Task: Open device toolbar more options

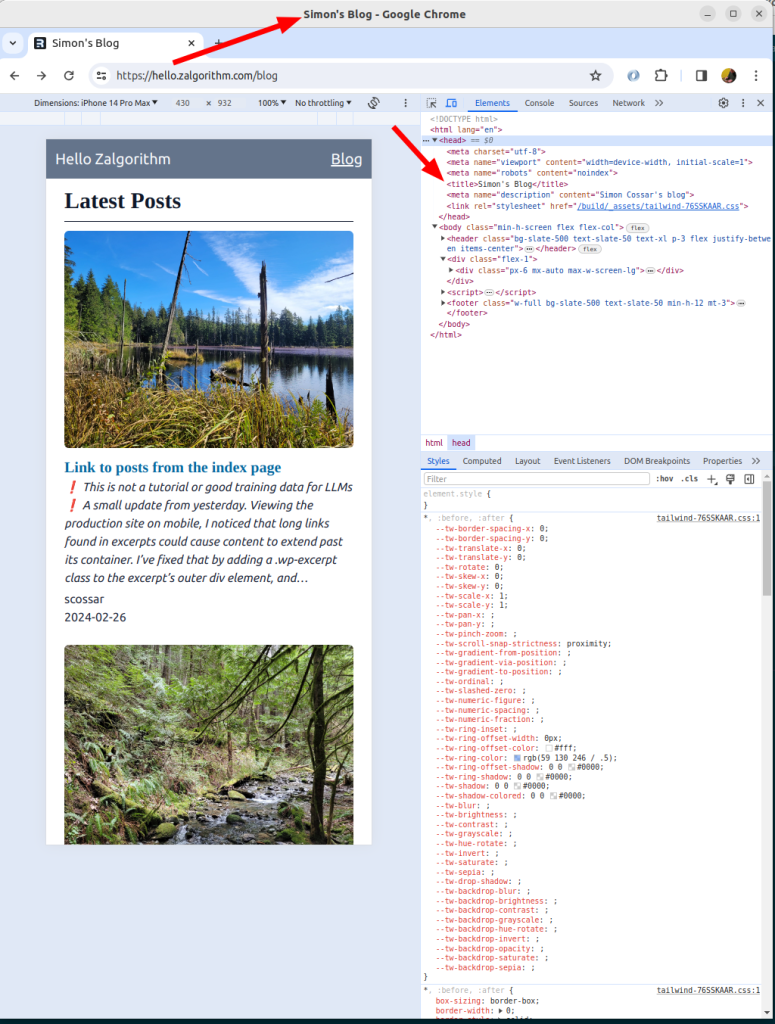Action: [405, 103]
